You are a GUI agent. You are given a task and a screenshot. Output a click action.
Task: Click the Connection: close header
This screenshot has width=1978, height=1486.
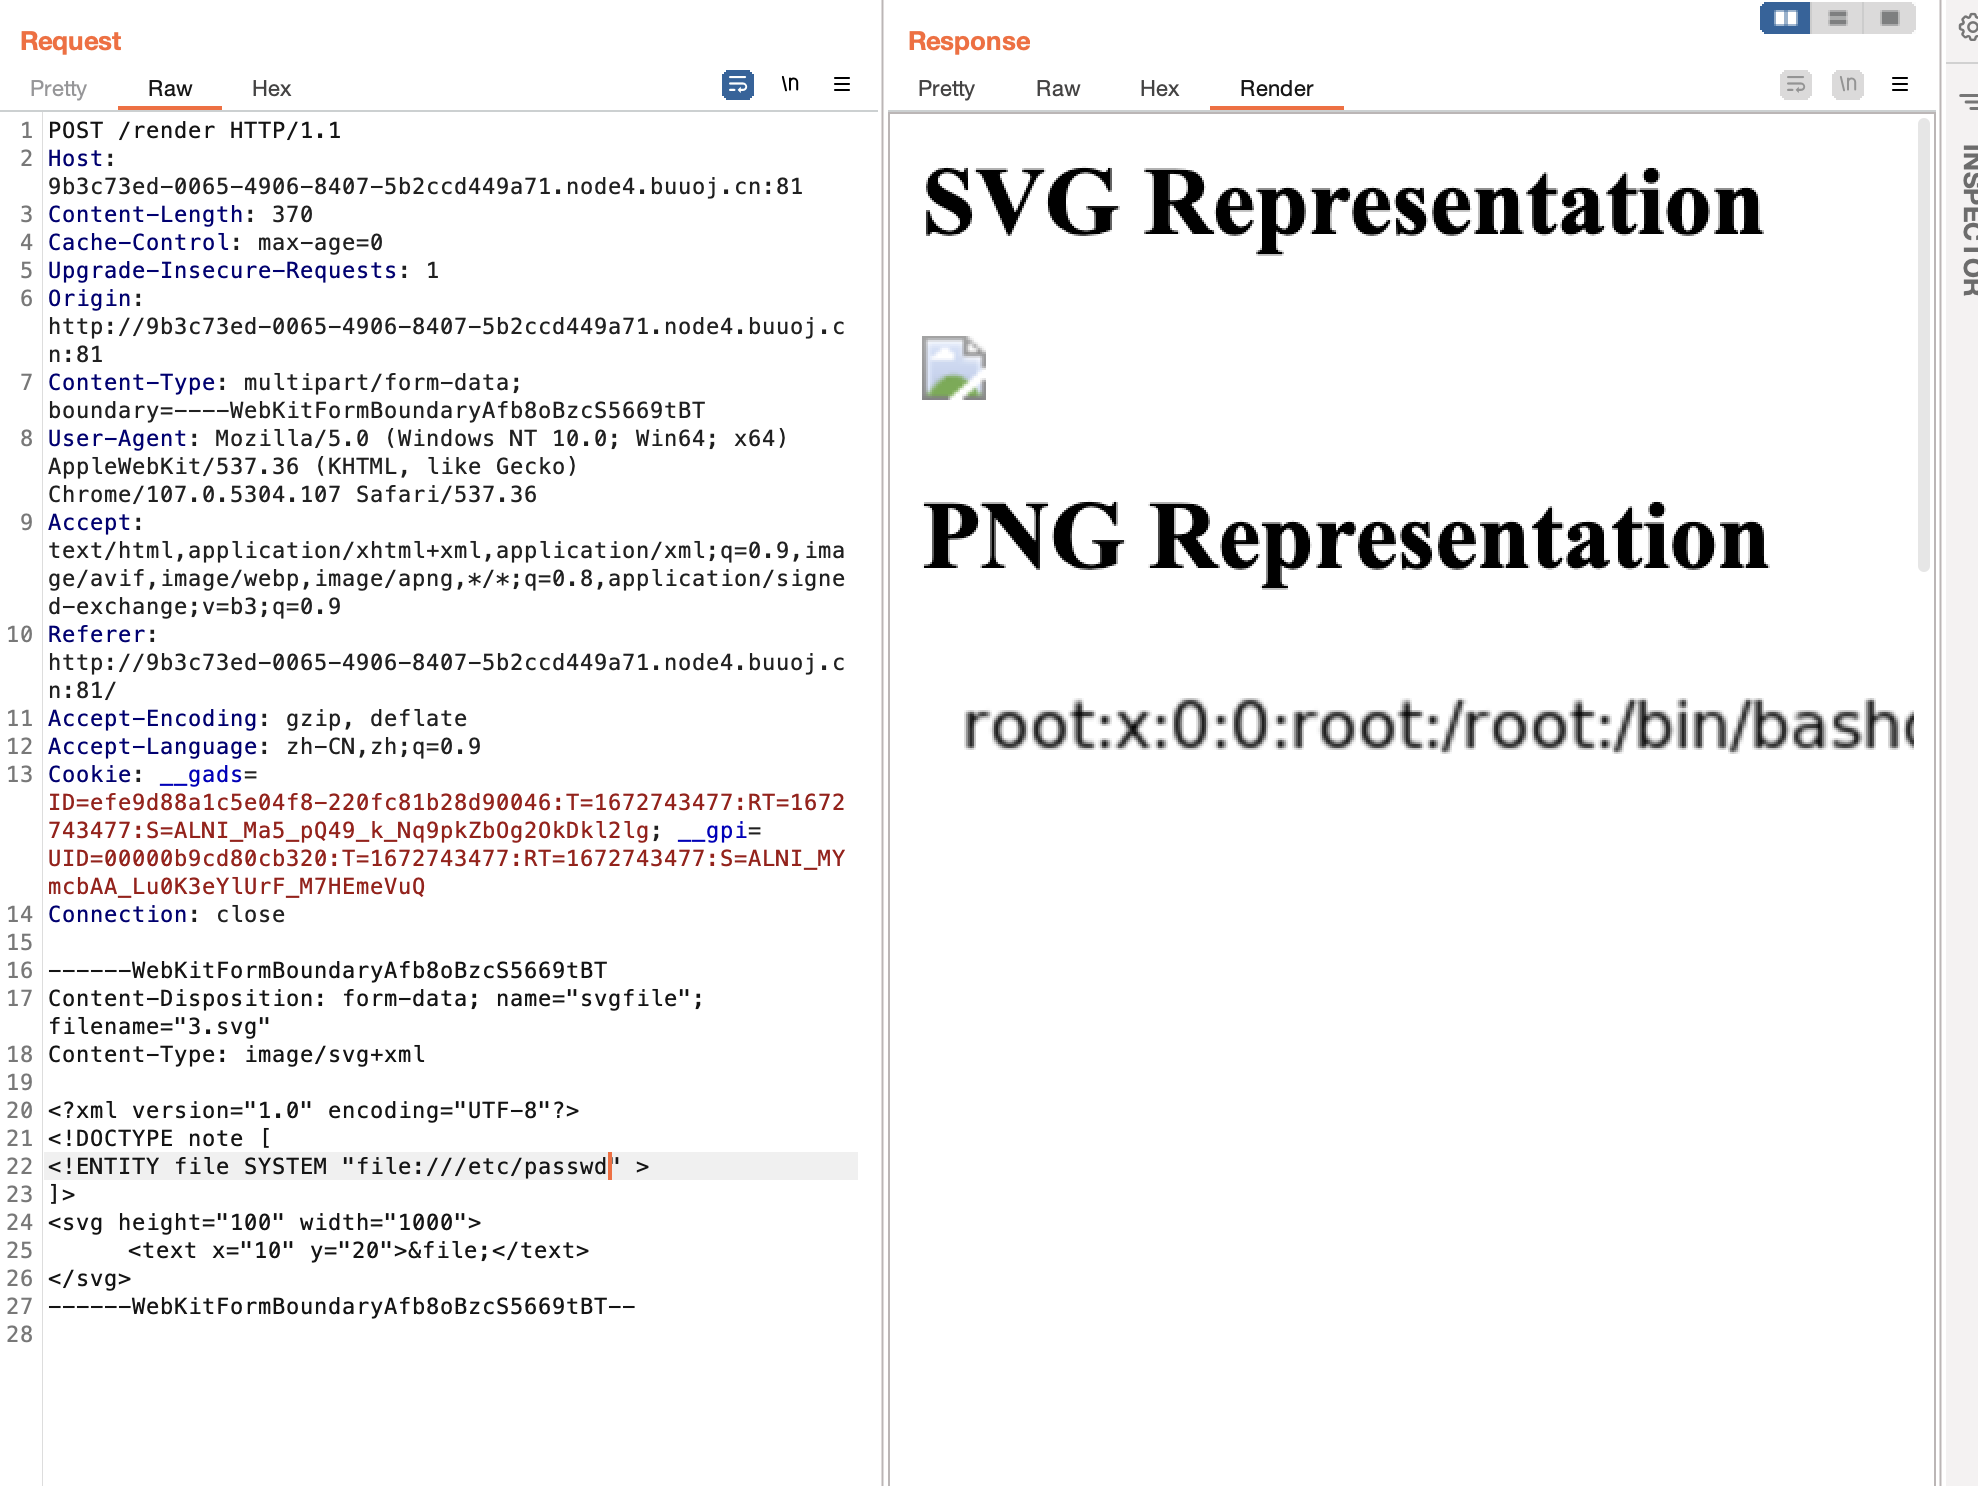point(166,914)
